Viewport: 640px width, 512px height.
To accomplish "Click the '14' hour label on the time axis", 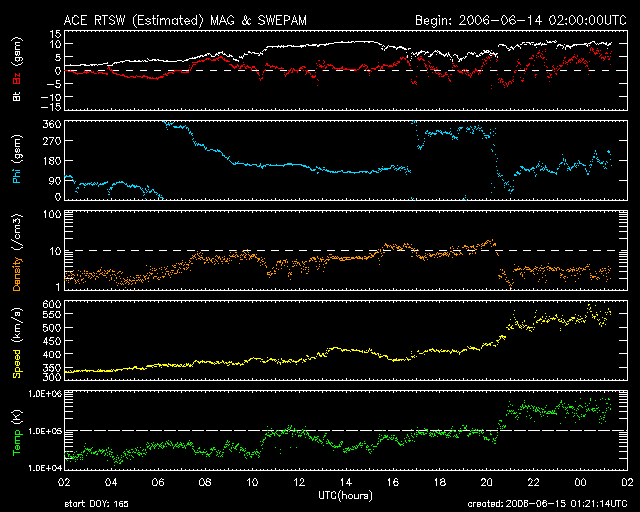I will click(346, 483).
